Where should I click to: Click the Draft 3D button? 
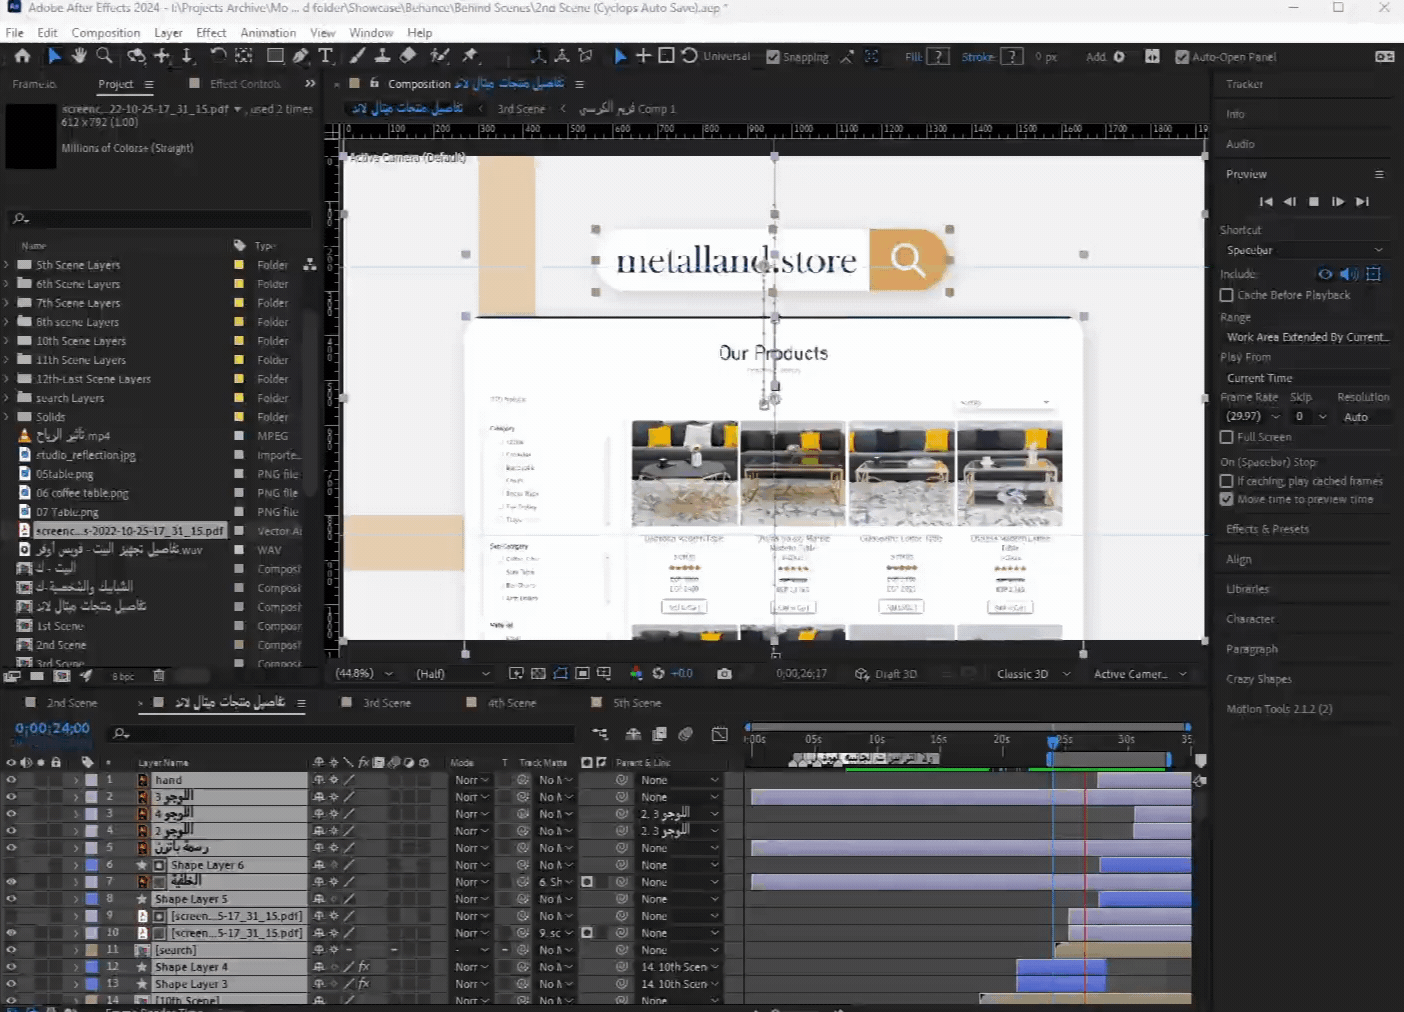[x=886, y=674]
